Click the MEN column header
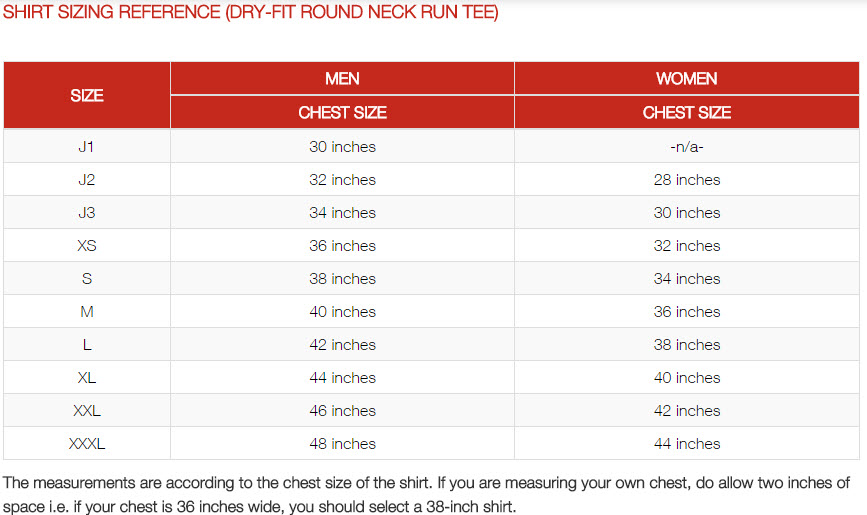 click(342, 79)
